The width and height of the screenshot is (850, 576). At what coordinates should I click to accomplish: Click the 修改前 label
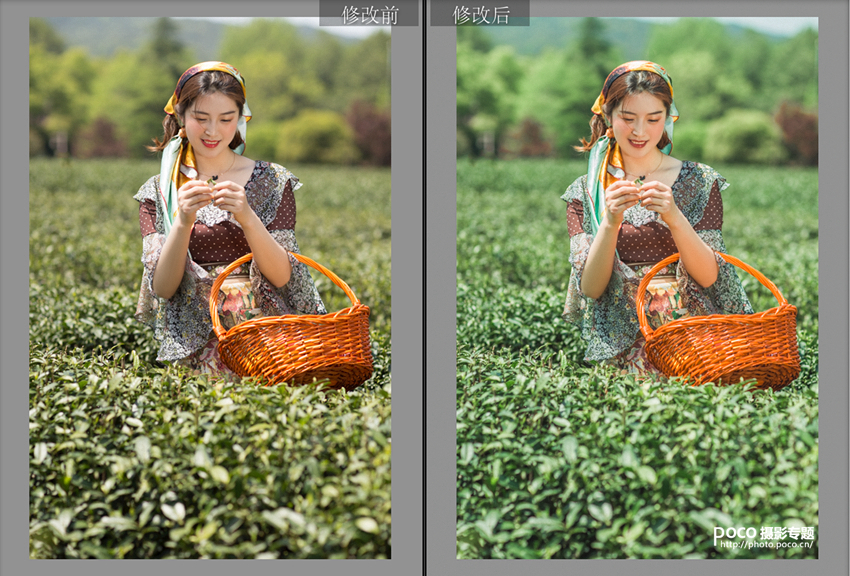(369, 14)
